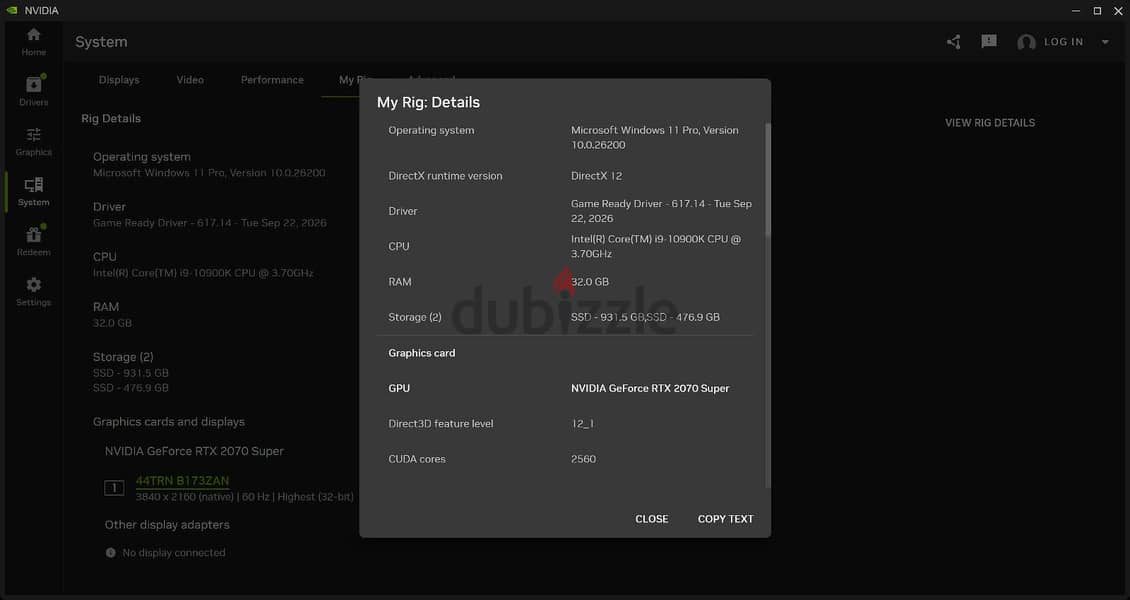
Task: Click the background CPU heading
Action: 104,256
